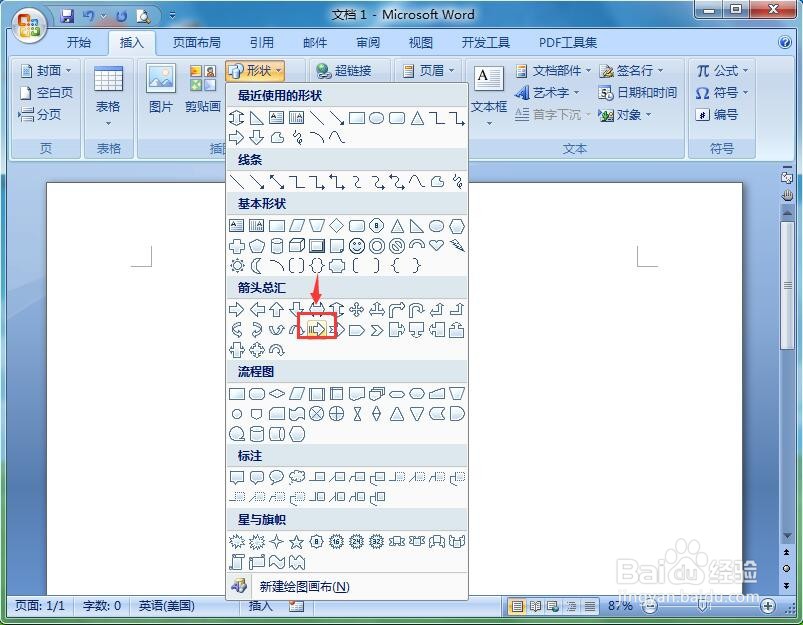The width and height of the screenshot is (803, 625).
Task: Open the 引用 References tab
Action: point(262,43)
